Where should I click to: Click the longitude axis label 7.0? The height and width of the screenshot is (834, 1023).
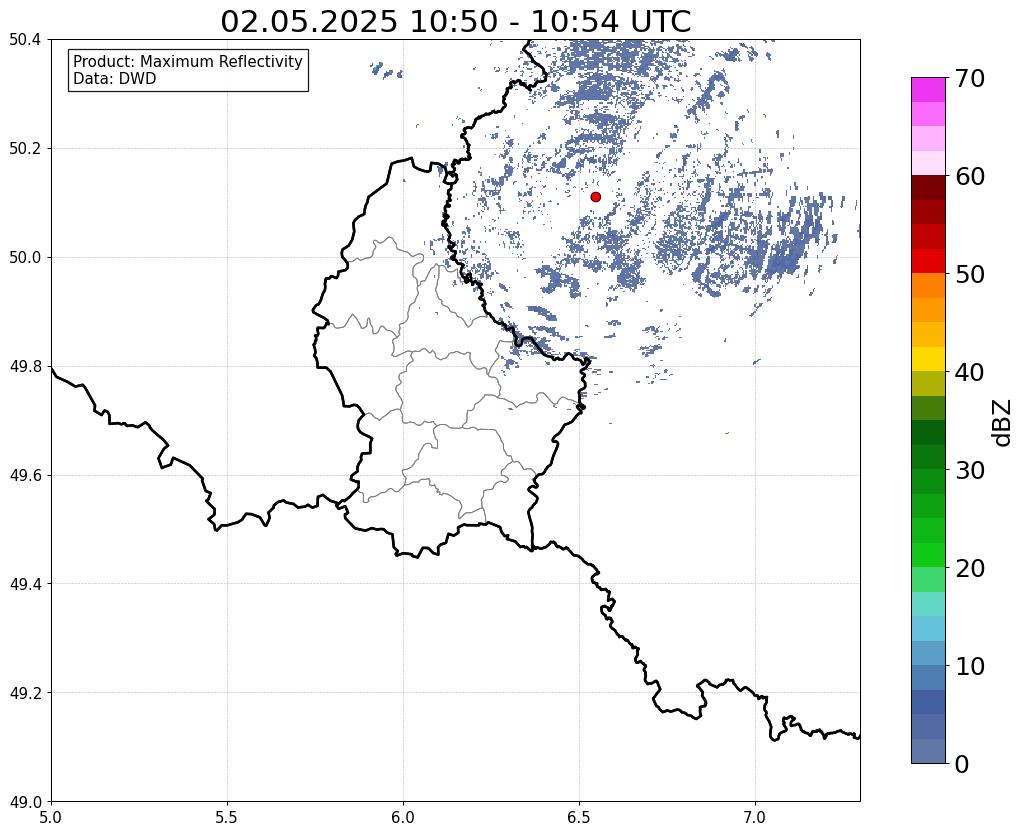[x=755, y=817]
